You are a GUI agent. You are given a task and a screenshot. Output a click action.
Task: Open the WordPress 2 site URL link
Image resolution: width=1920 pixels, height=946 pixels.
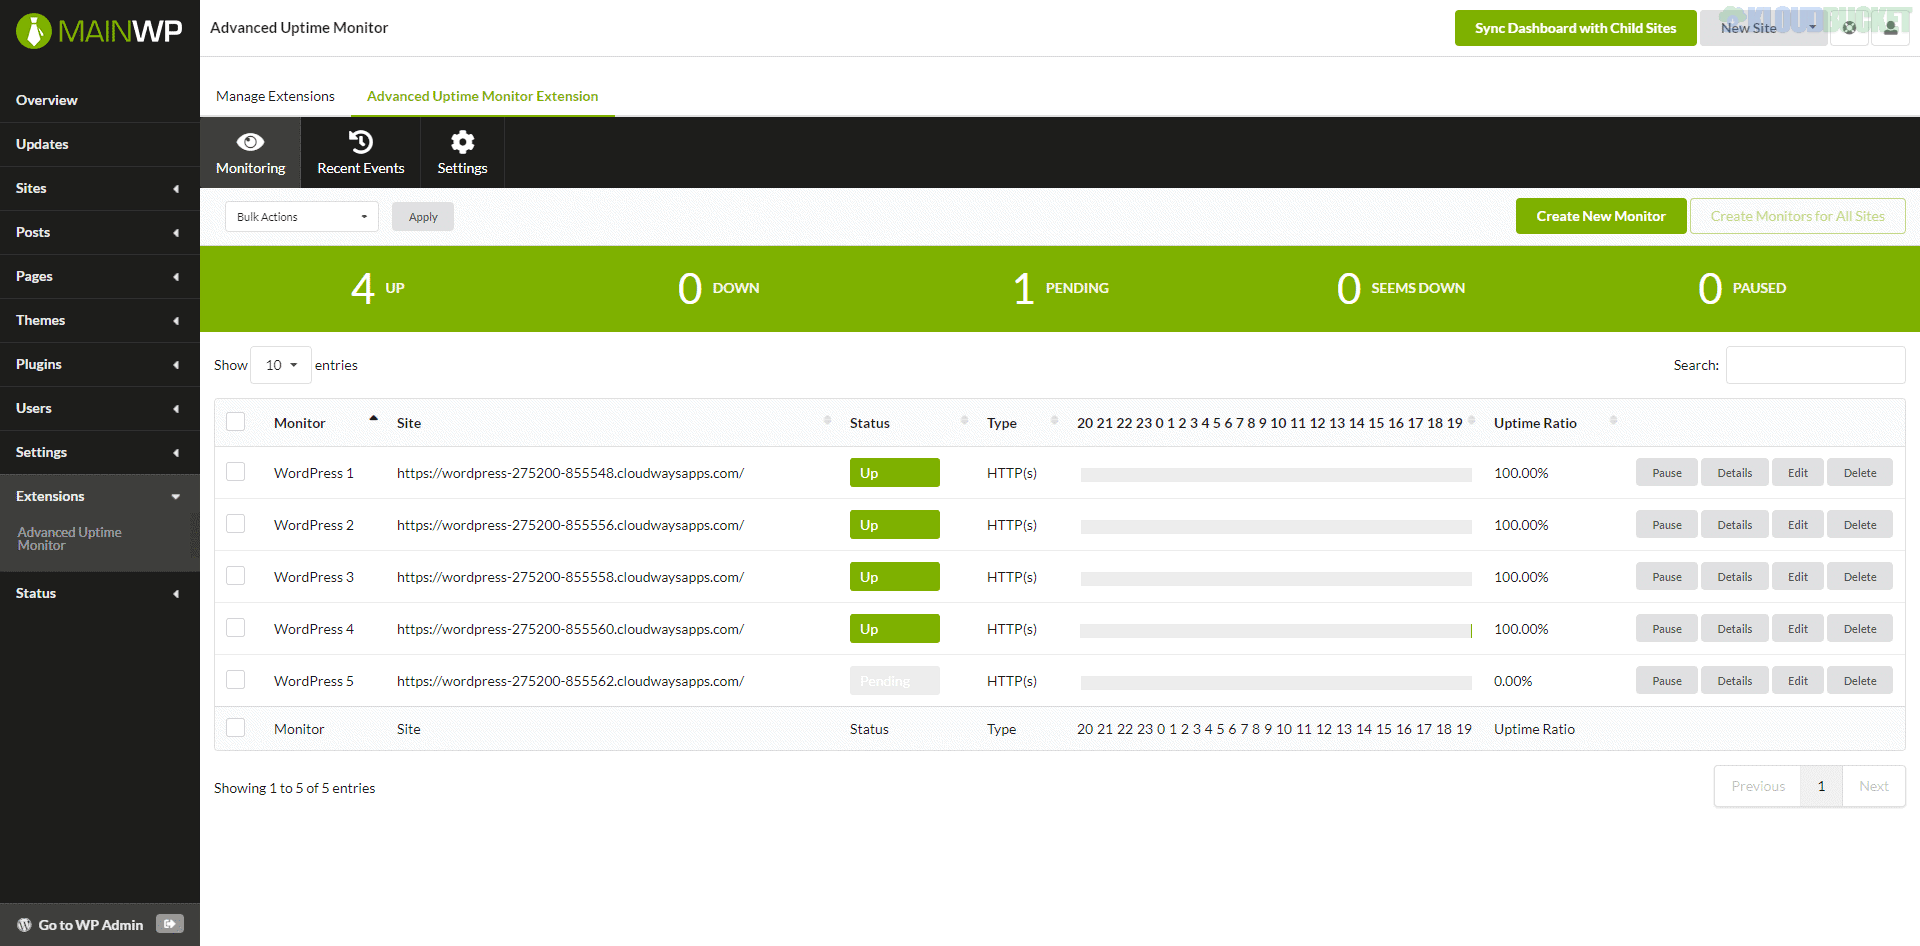(x=570, y=524)
